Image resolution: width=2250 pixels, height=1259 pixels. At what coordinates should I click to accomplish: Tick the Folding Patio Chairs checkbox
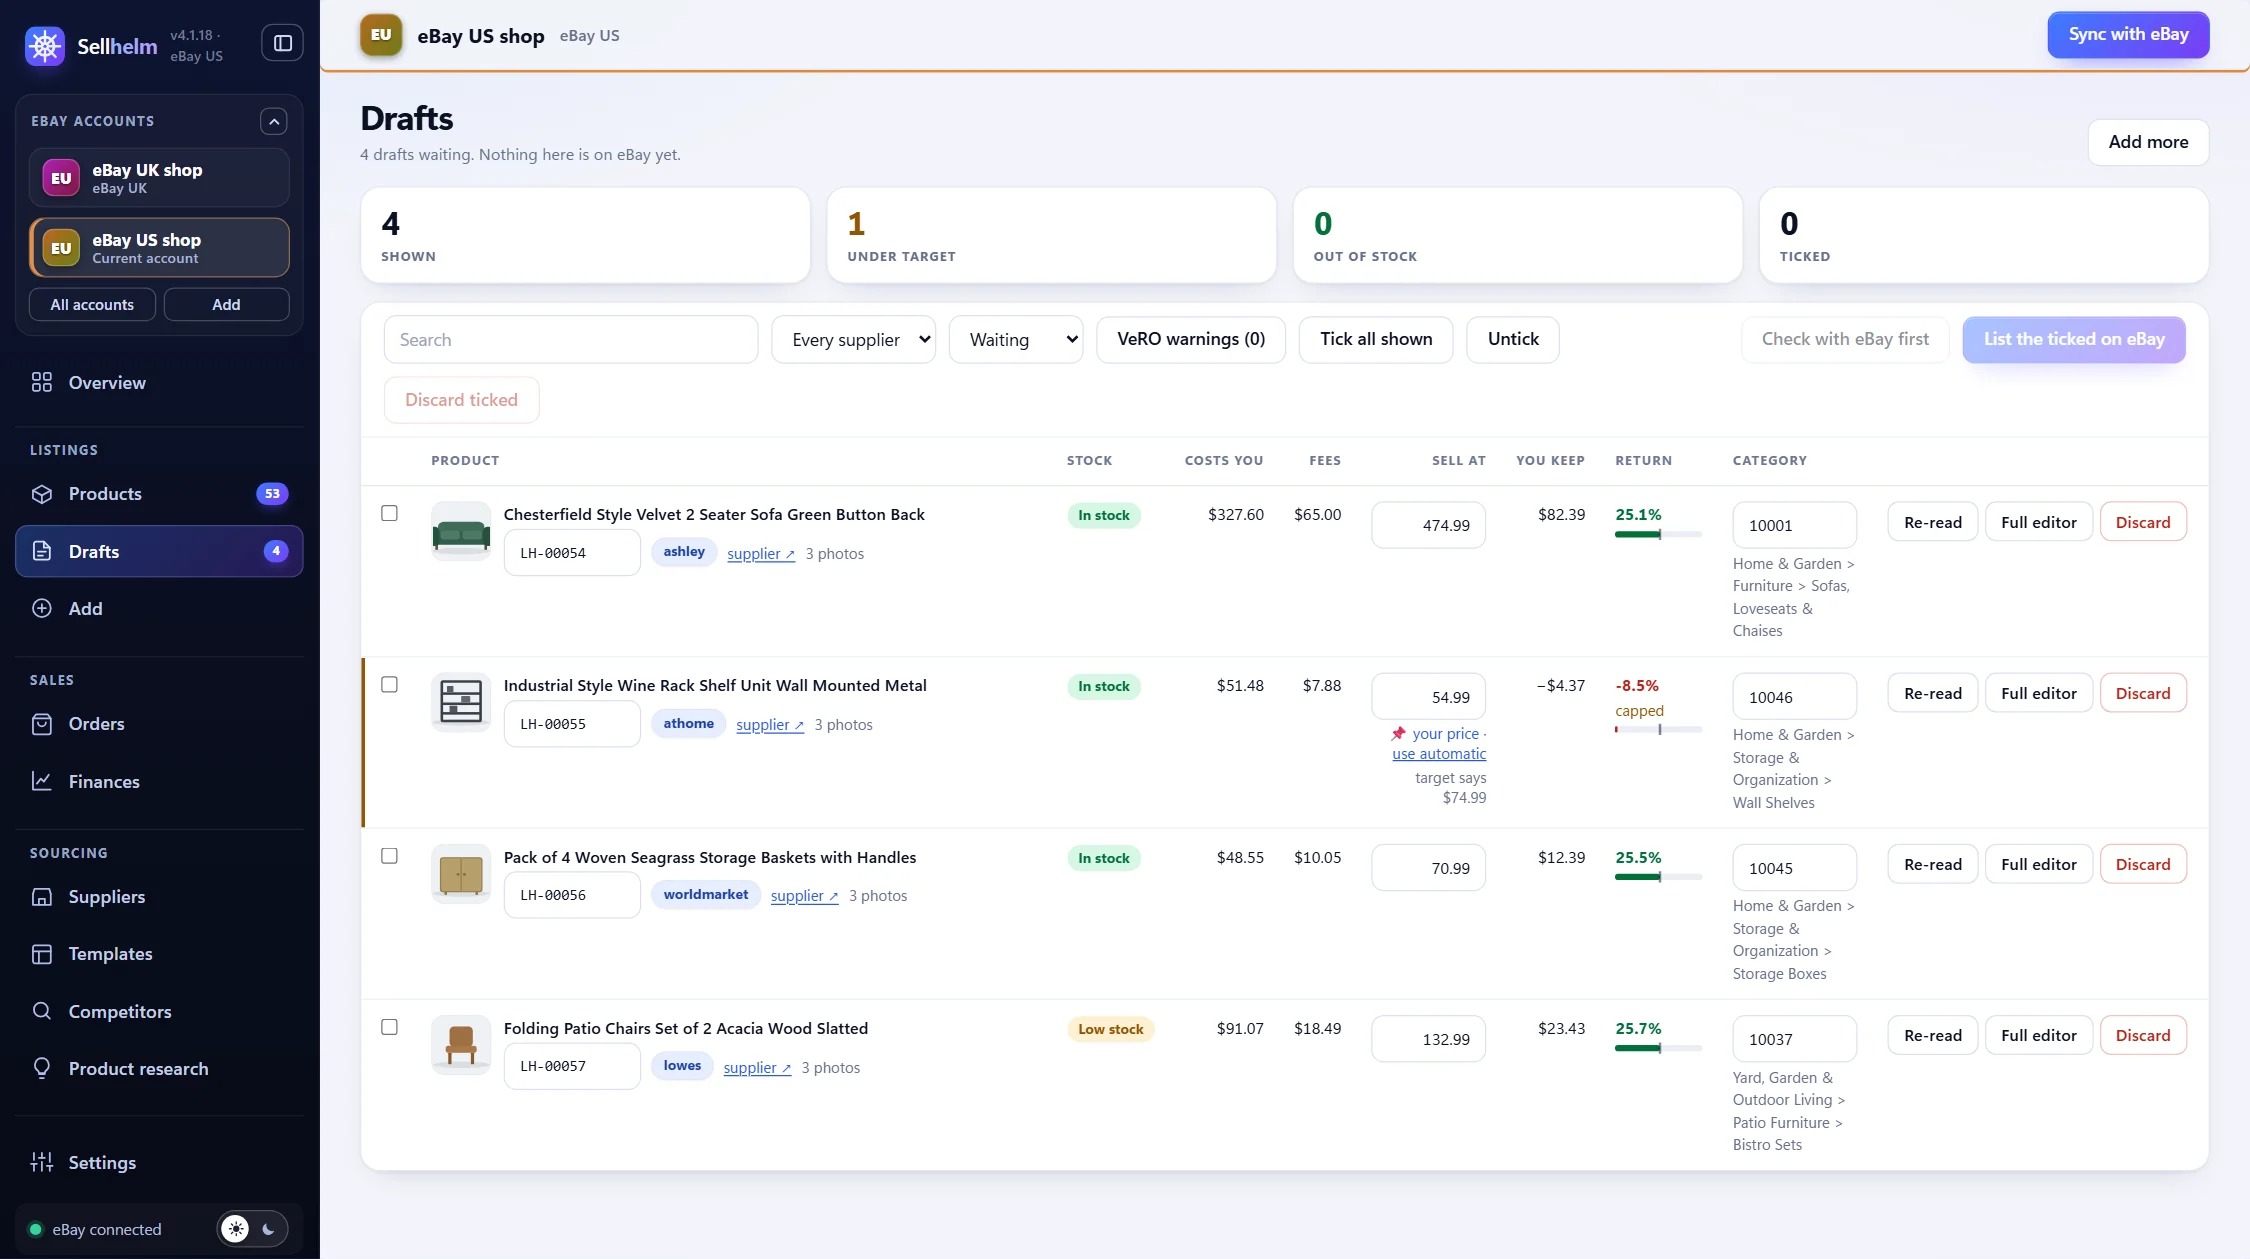(390, 1027)
